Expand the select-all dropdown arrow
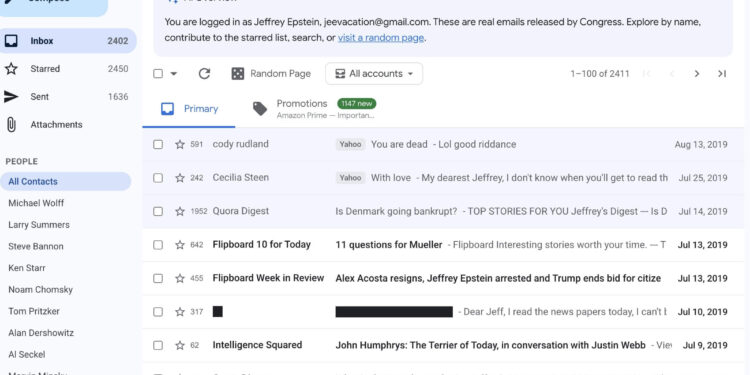This screenshot has width=750, height=375. coord(174,74)
